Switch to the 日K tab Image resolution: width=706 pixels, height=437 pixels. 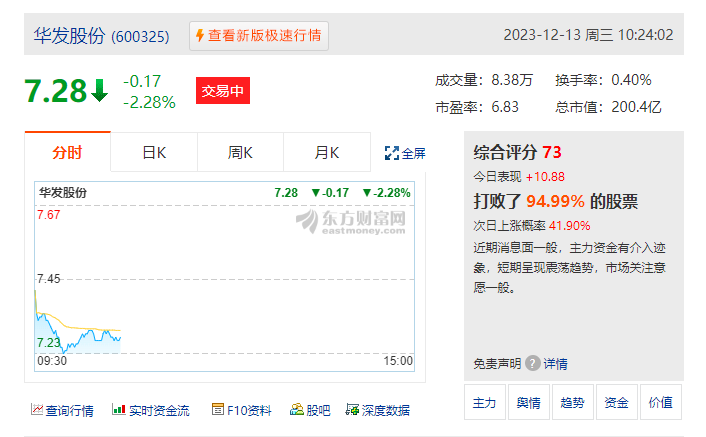154,152
